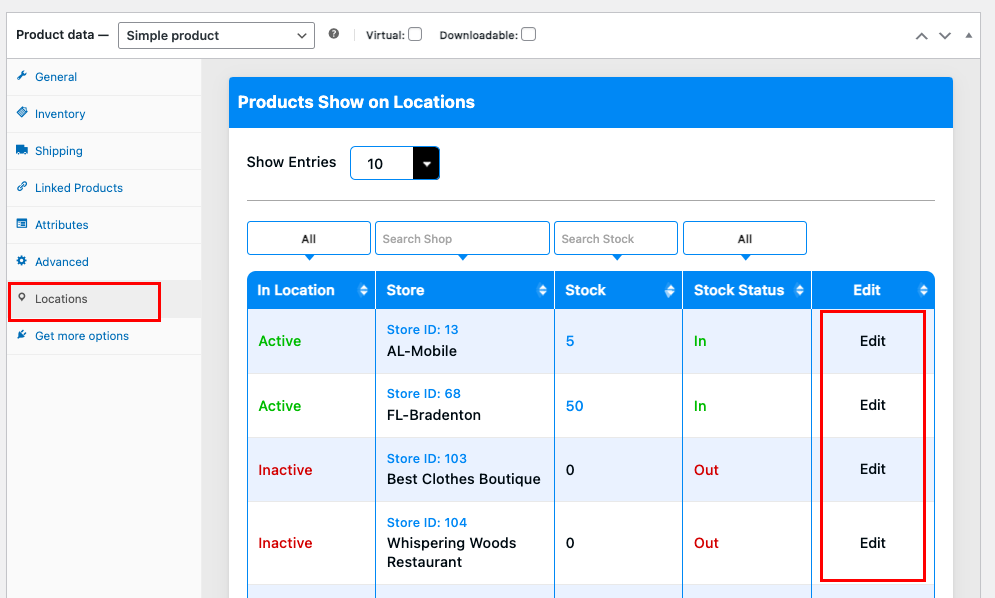
Task: Click the Advanced gear icon
Action: pos(22,260)
